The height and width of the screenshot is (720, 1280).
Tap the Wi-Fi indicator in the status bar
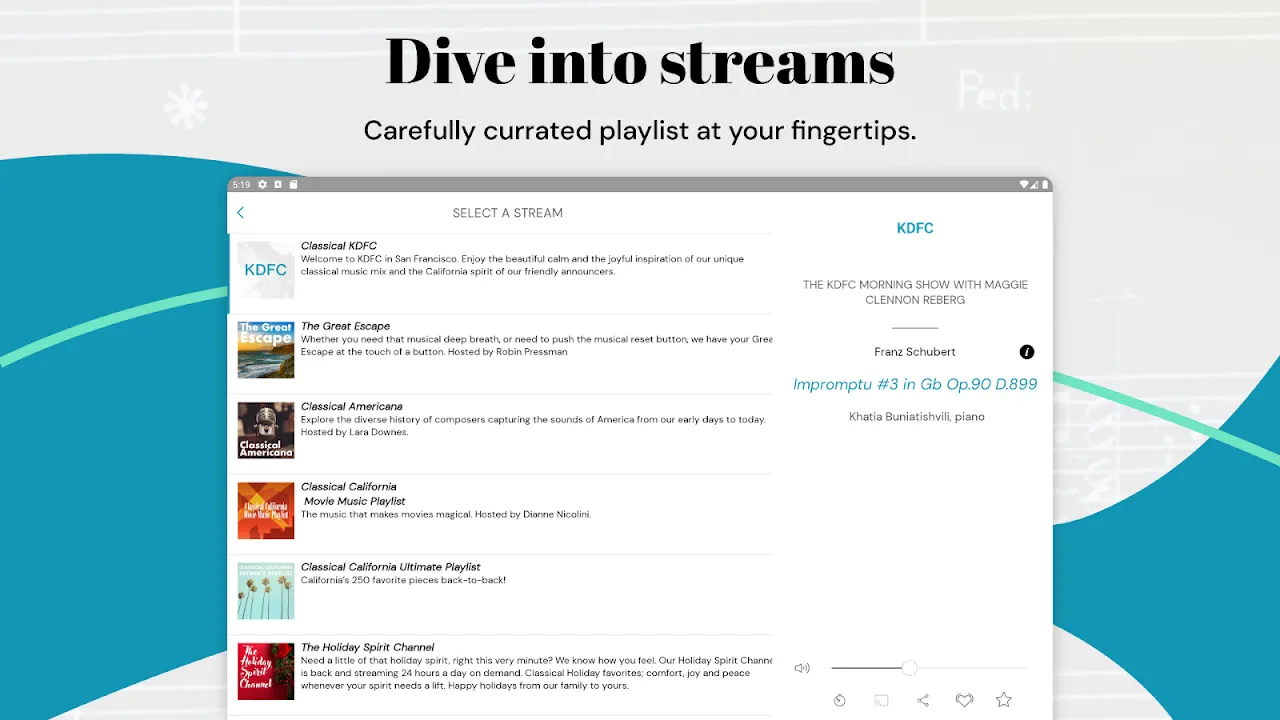coord(1025,185)
